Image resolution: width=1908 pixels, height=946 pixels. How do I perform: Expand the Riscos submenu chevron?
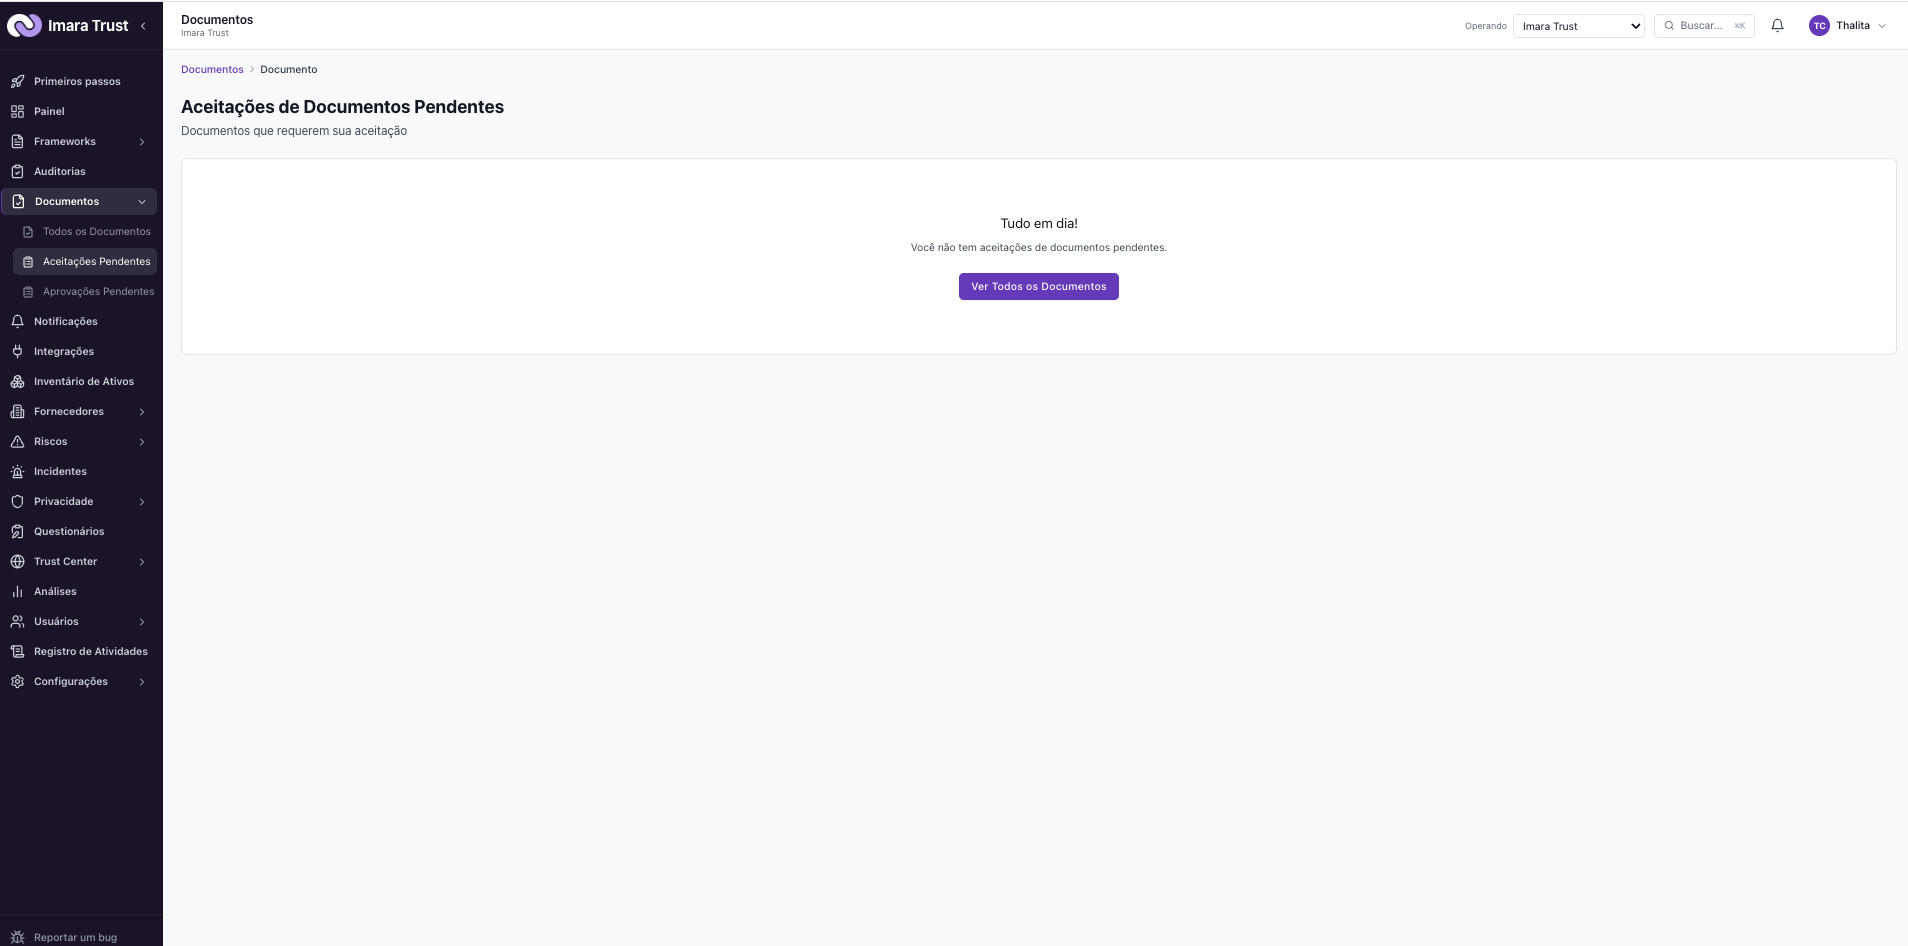tap(142, 442)
